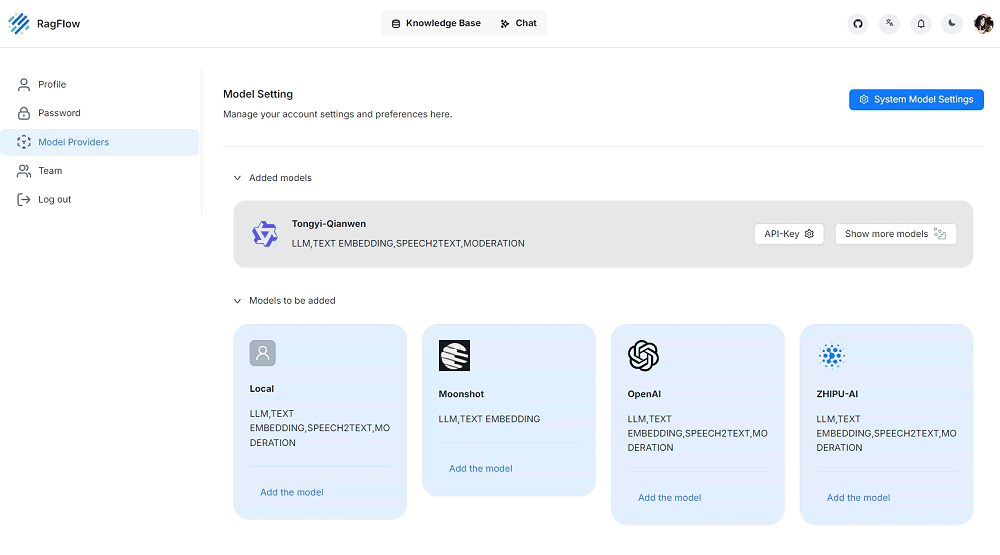The height and width of the screenshot is (555, 1000).
Task: Click 'Manage your account settings' description text
Action: tap(337, 114)
